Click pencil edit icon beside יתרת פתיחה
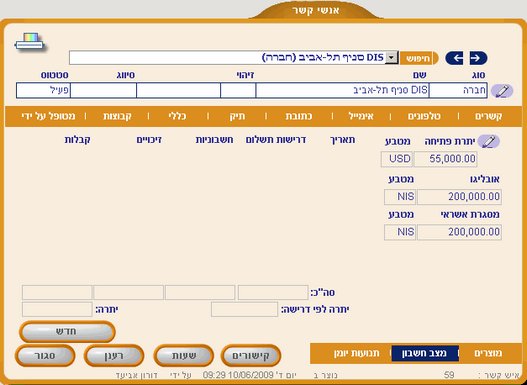The width and height of the screenshot is (527, 385). [x=488, y=141]
